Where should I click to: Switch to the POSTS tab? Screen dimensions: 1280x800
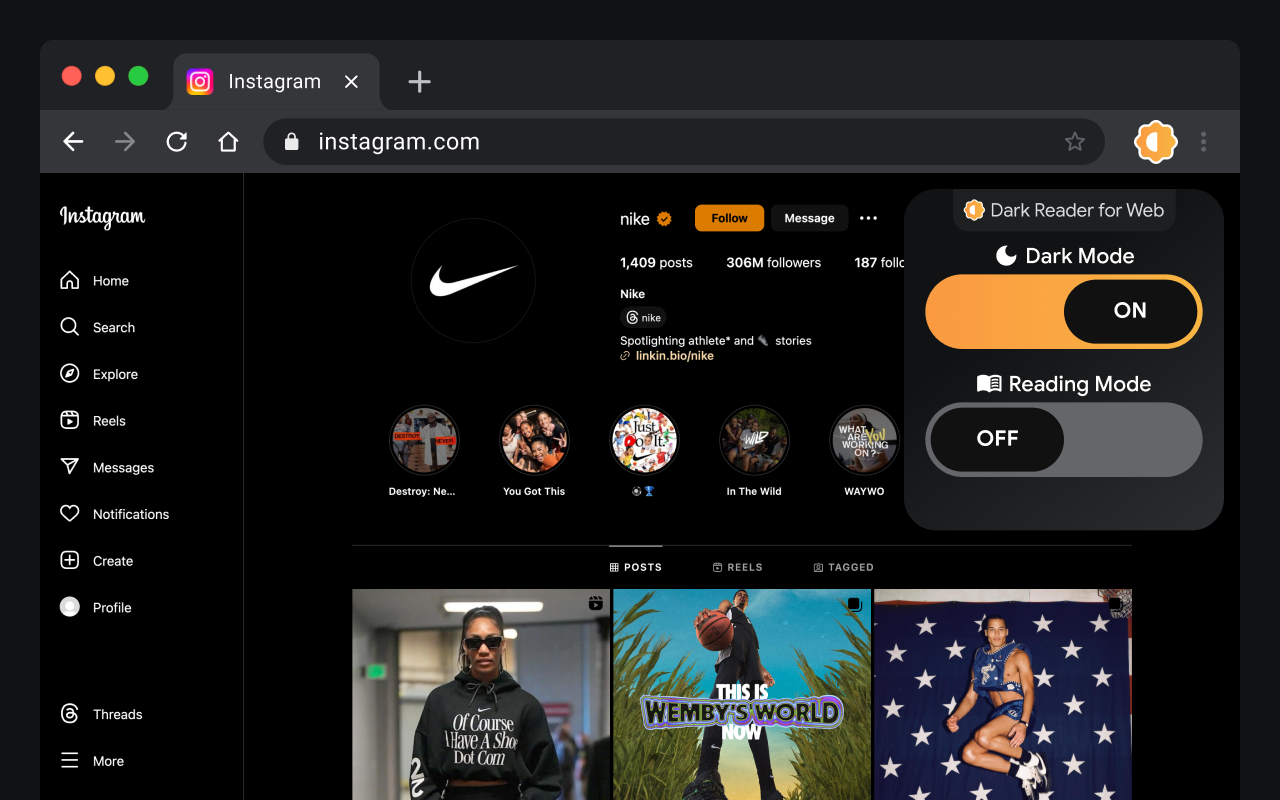click(636, 567)
